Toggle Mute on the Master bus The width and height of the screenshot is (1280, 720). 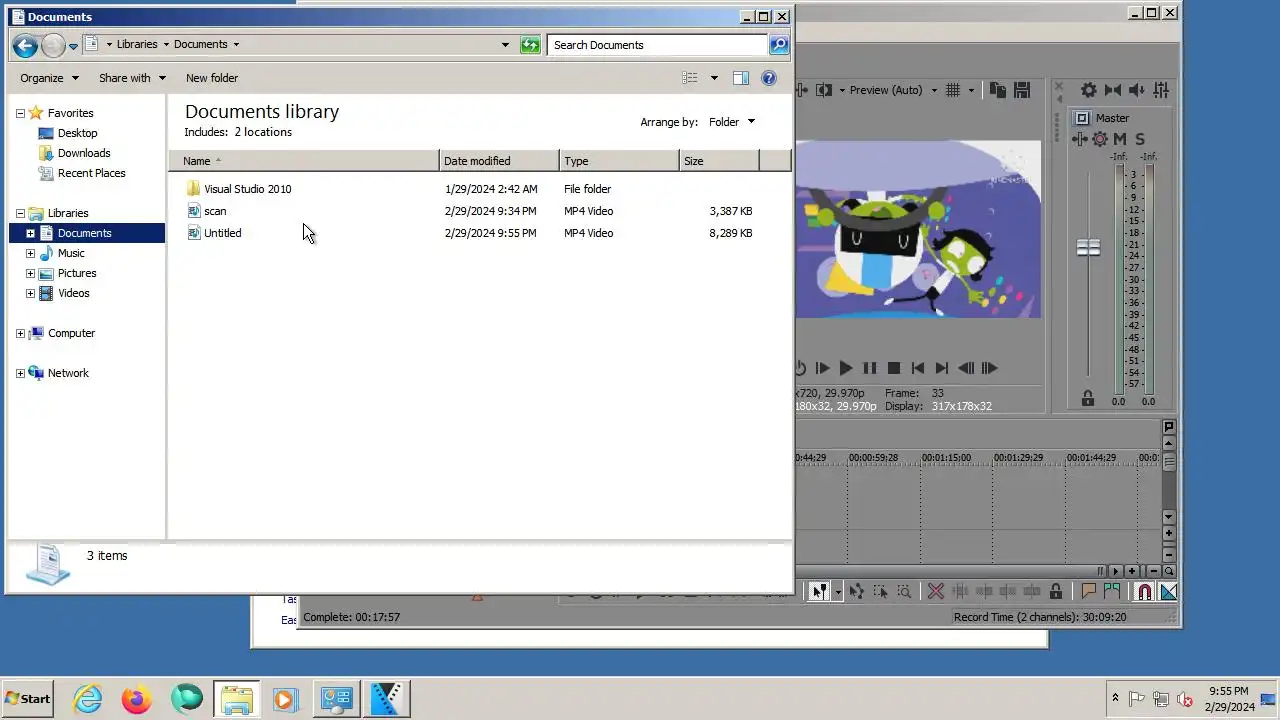(x=1120, y=139)
